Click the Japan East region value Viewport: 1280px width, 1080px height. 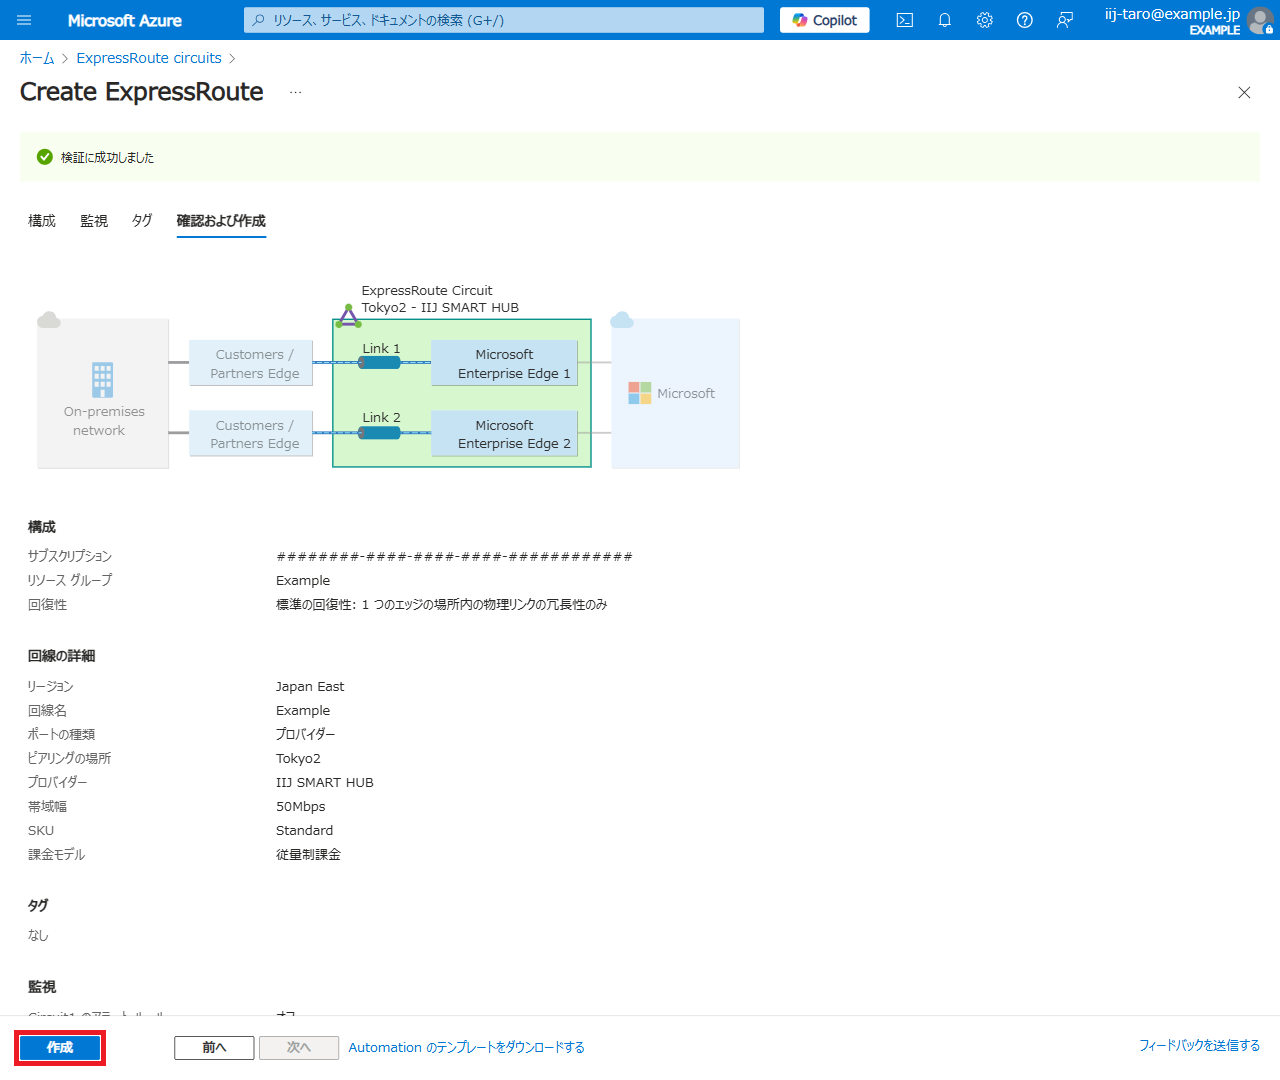310,686
